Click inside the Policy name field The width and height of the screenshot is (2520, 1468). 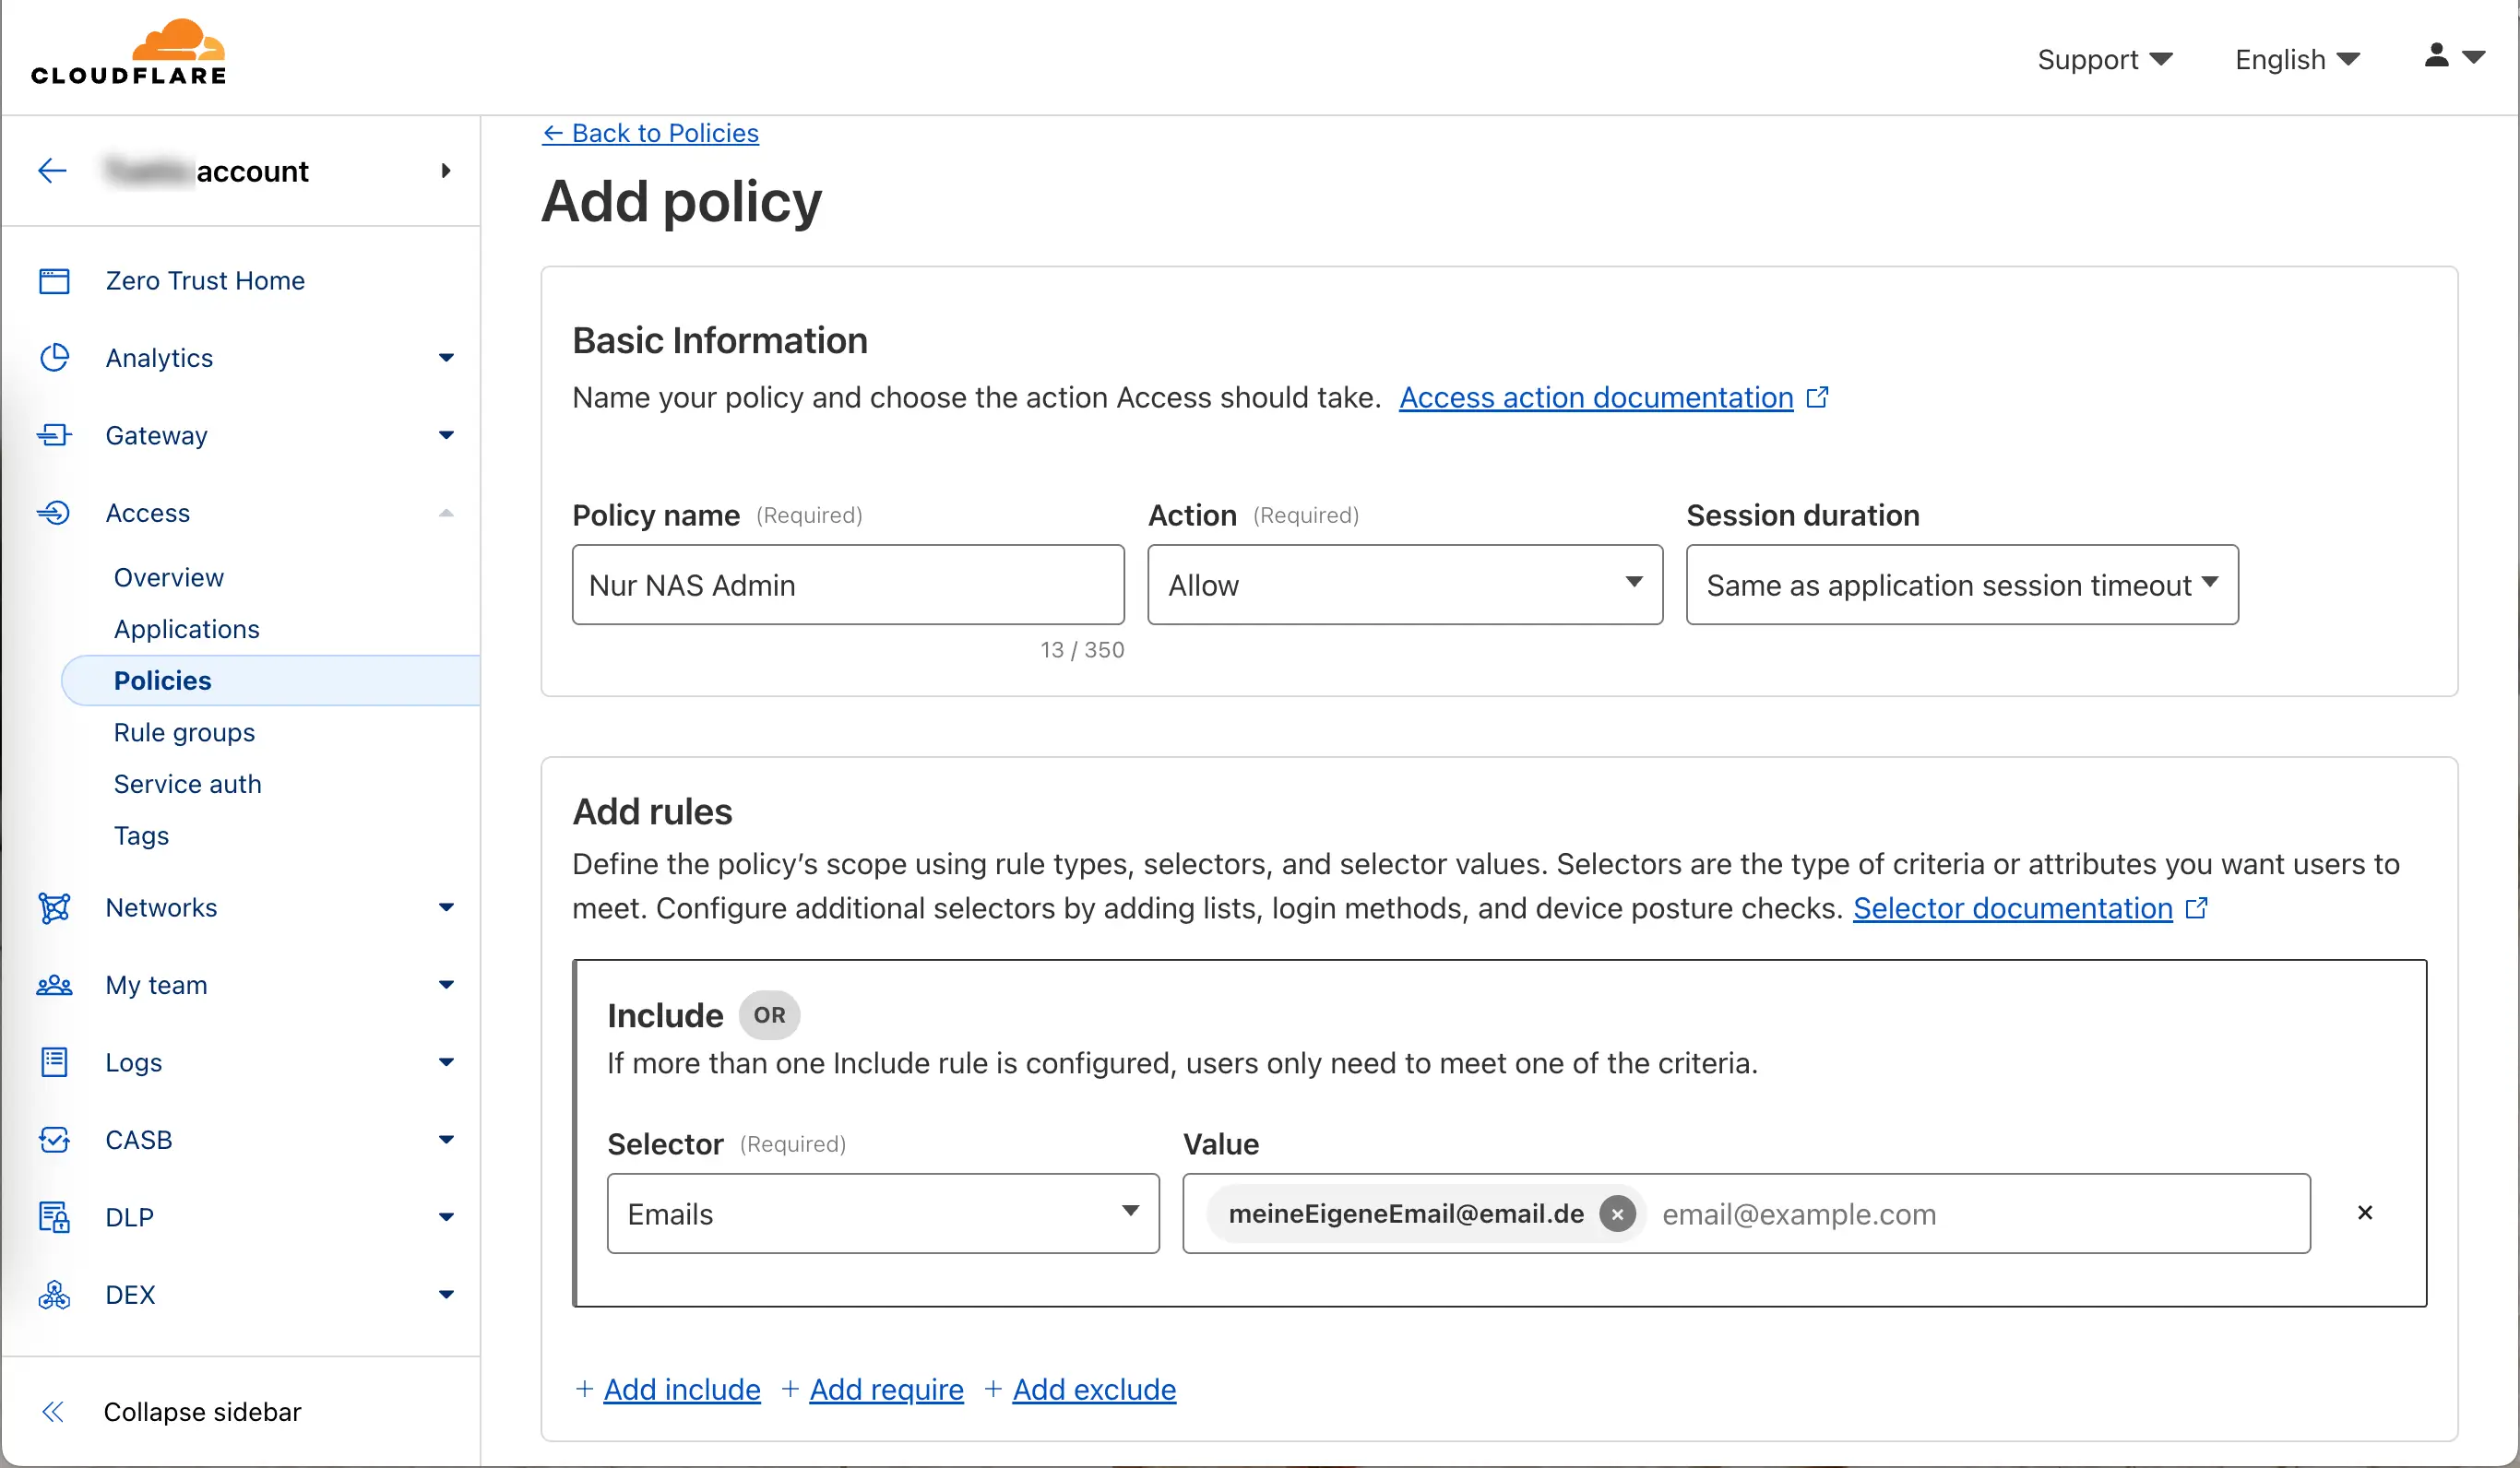[x=847, y=584]
